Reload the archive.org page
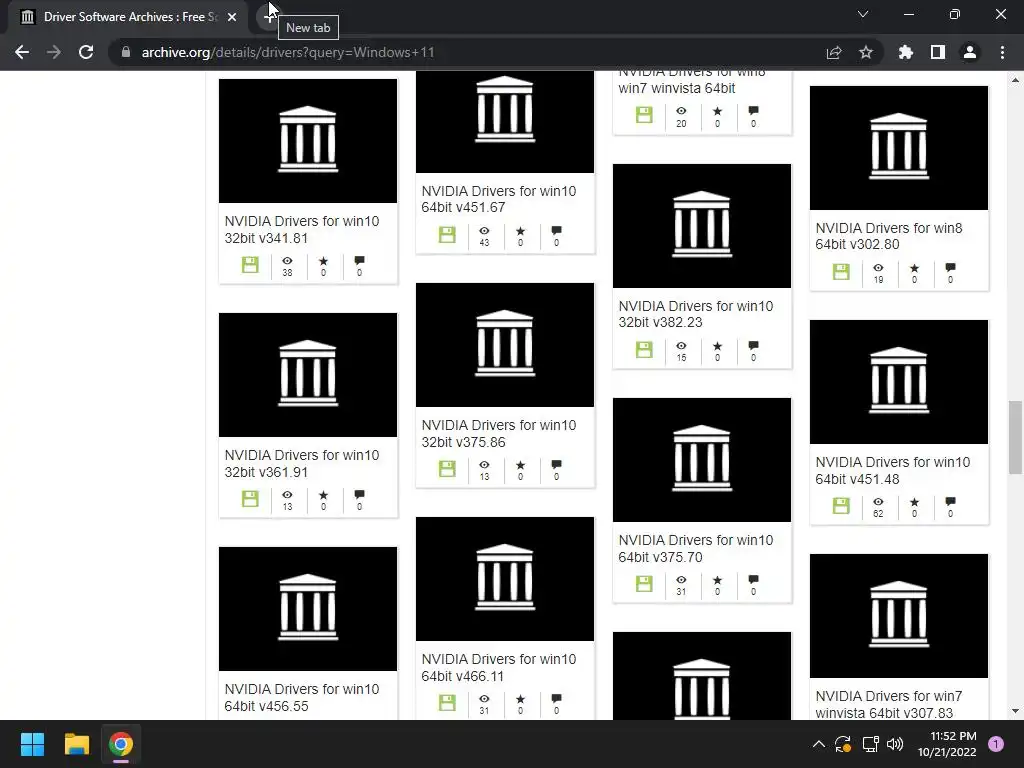This screenshot has height=768, width=1024. tap(86, 52)
